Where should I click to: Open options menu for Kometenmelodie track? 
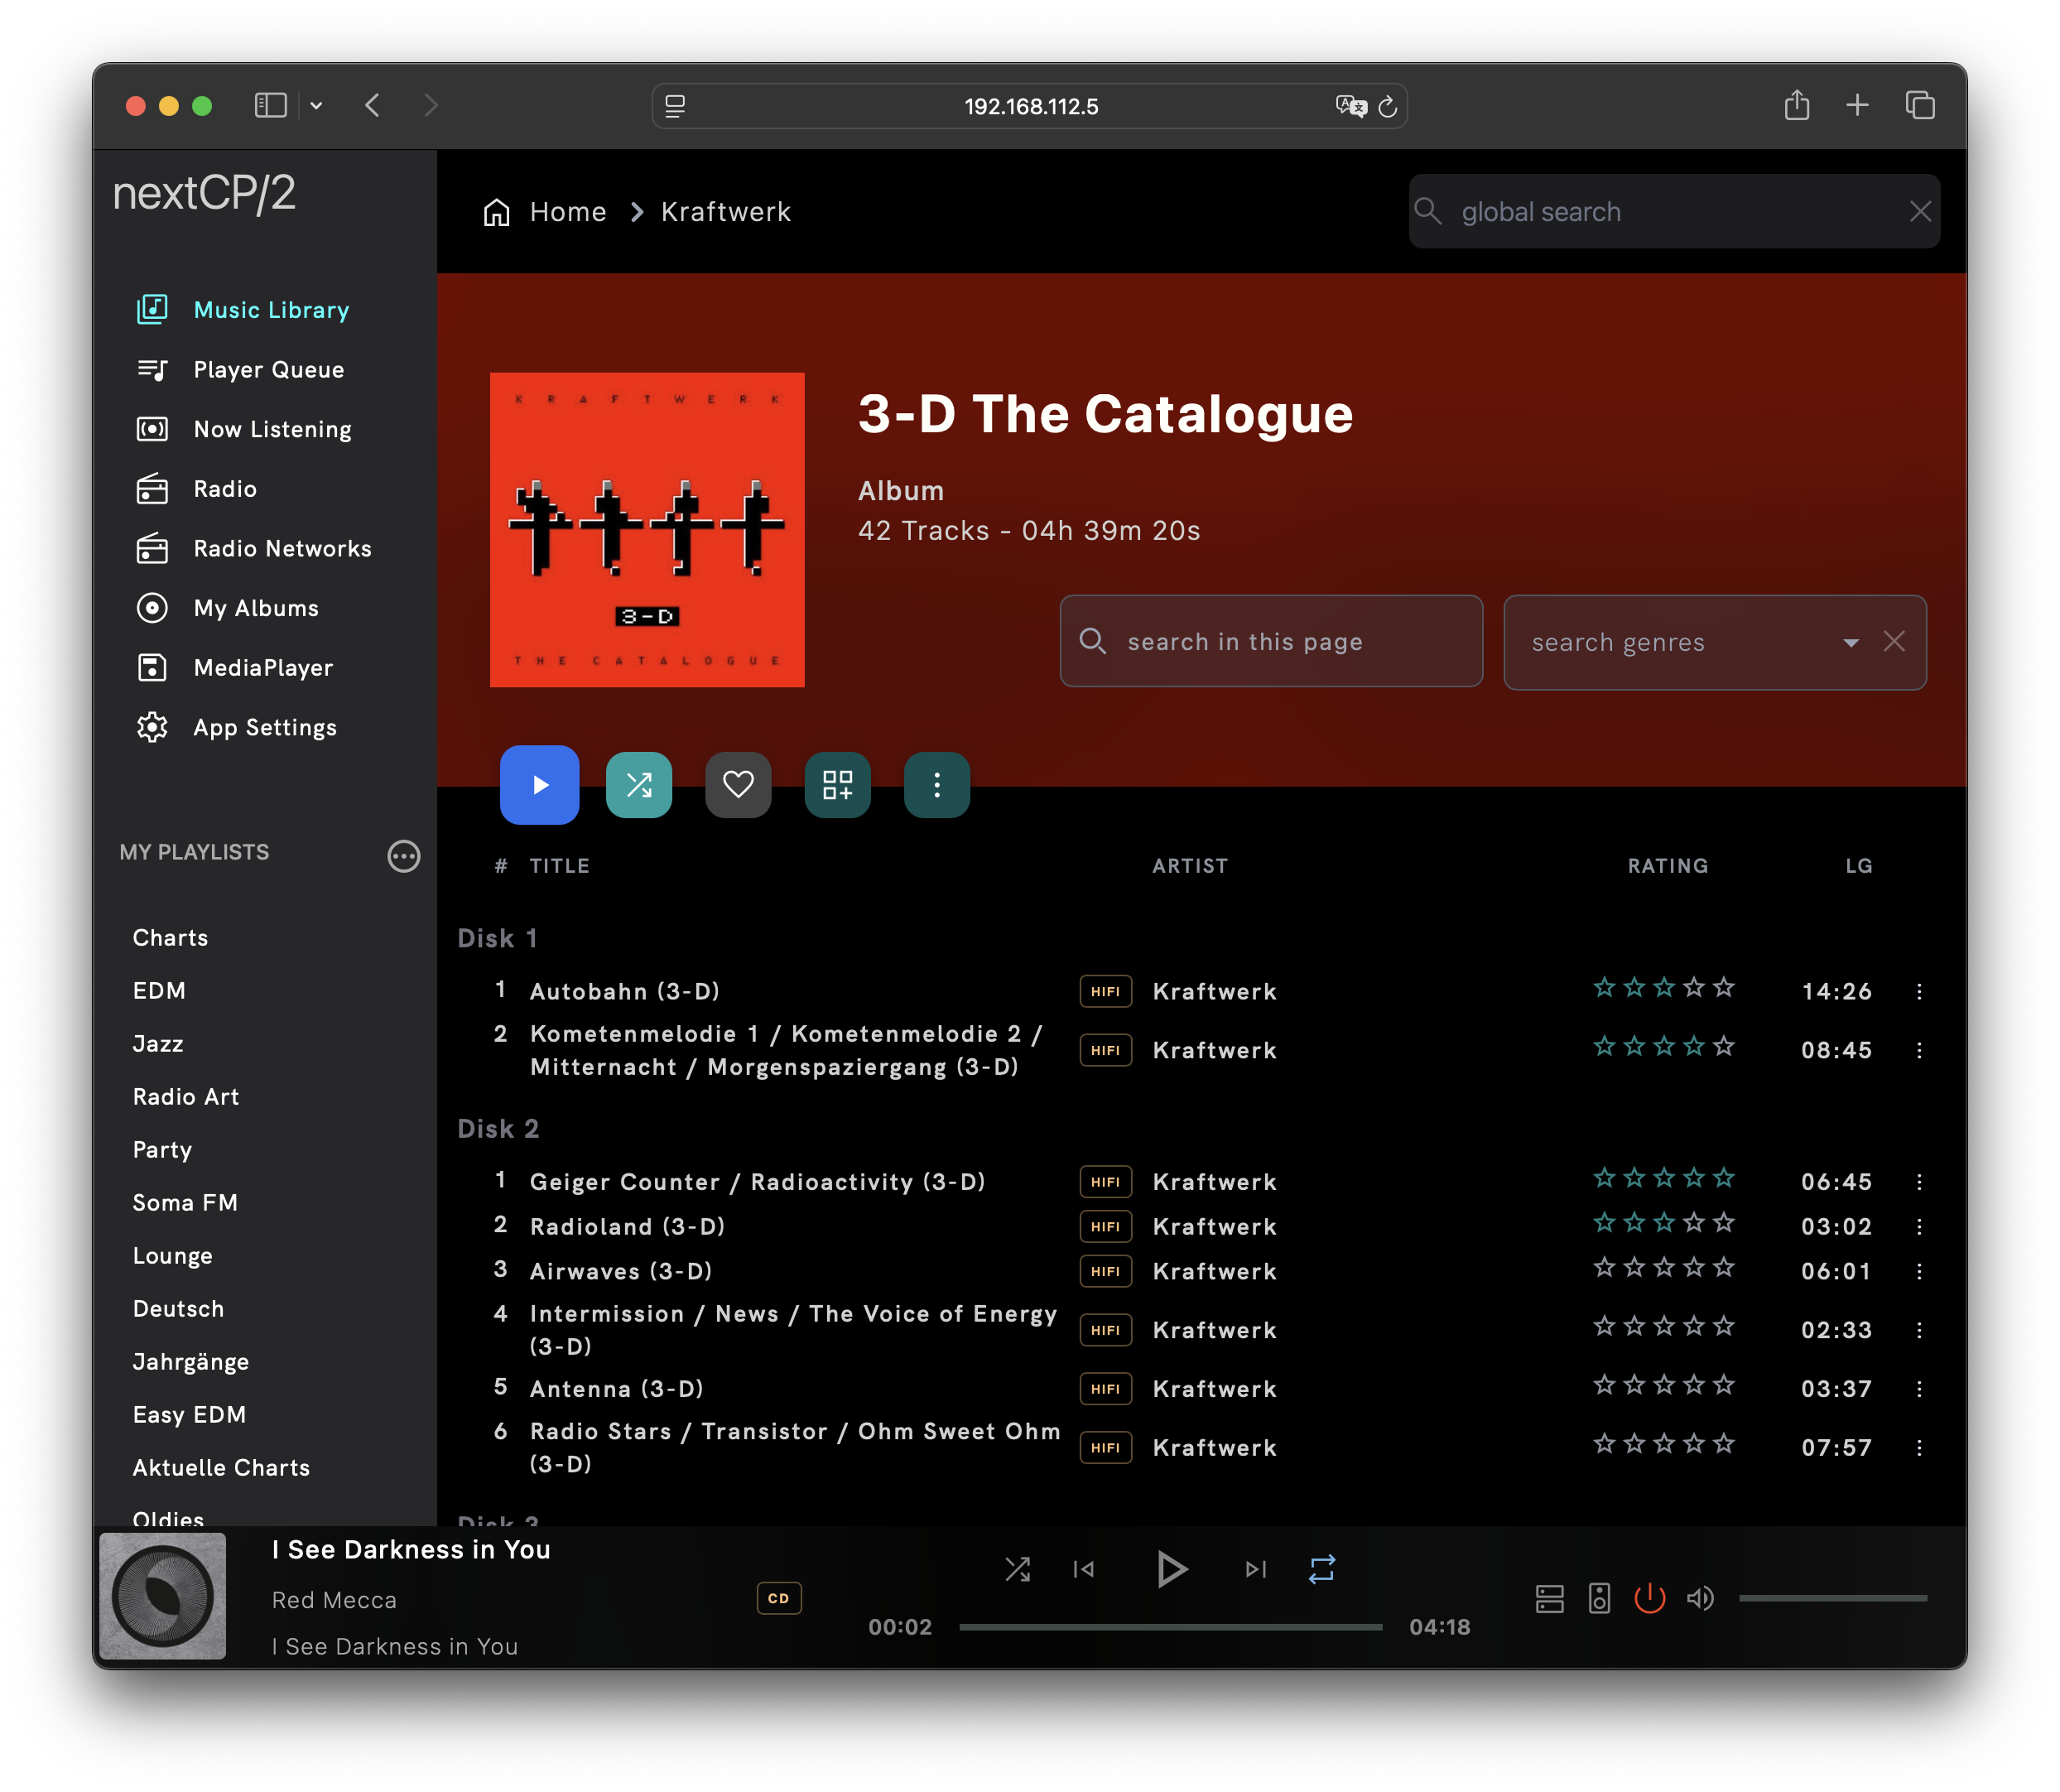click(1919, 1050)
